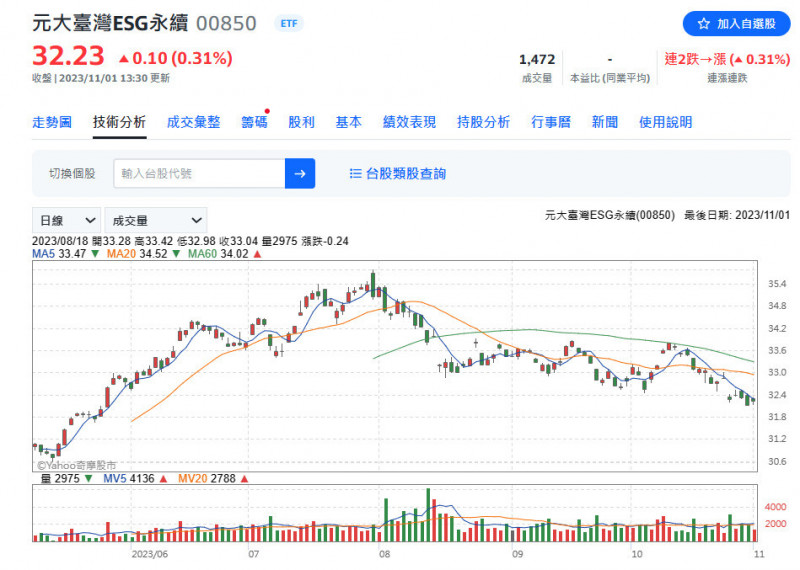Click the 切換個股 label
800x570 pixels.
[72, 174]
